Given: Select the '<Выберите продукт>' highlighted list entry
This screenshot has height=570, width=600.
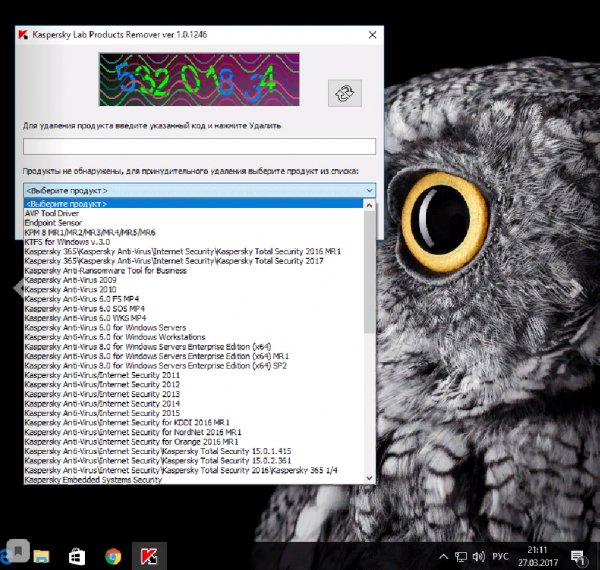Looking at the screenshot, I should 193,204.
